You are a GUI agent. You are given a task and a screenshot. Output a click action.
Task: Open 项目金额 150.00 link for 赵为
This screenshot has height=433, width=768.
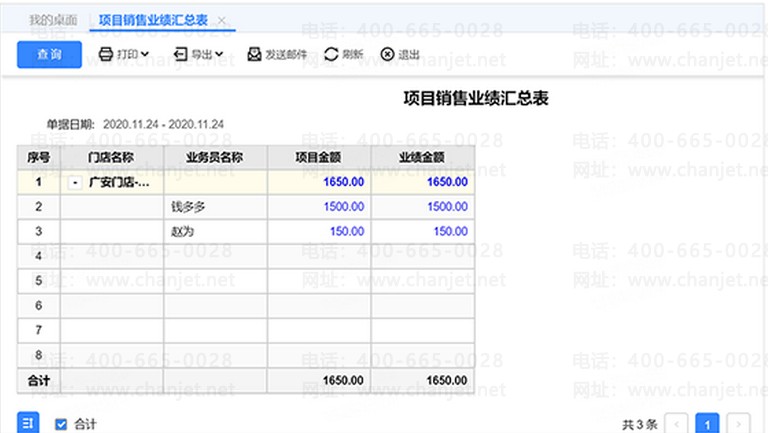347,231
